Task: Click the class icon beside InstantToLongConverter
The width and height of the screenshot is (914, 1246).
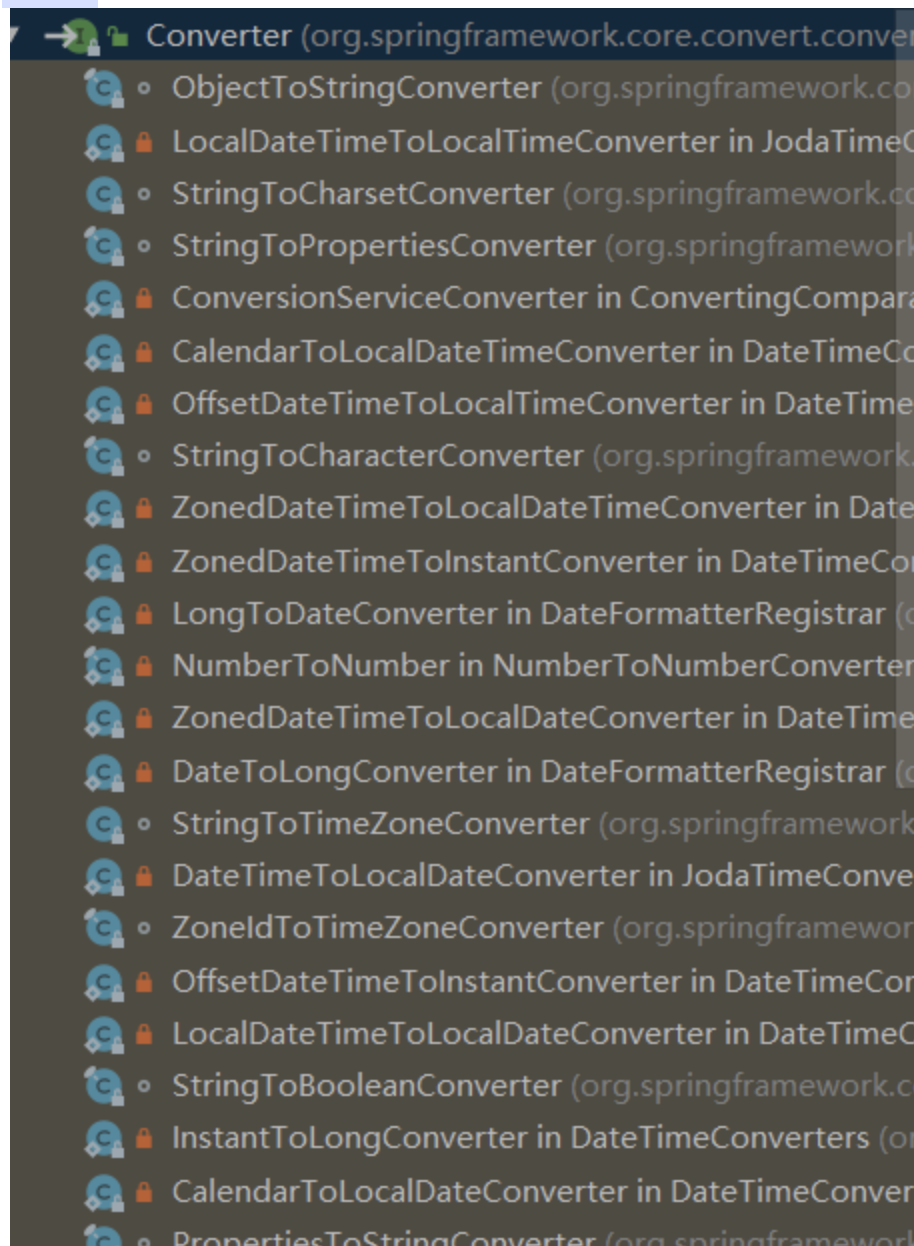Action: point(104,1139)
